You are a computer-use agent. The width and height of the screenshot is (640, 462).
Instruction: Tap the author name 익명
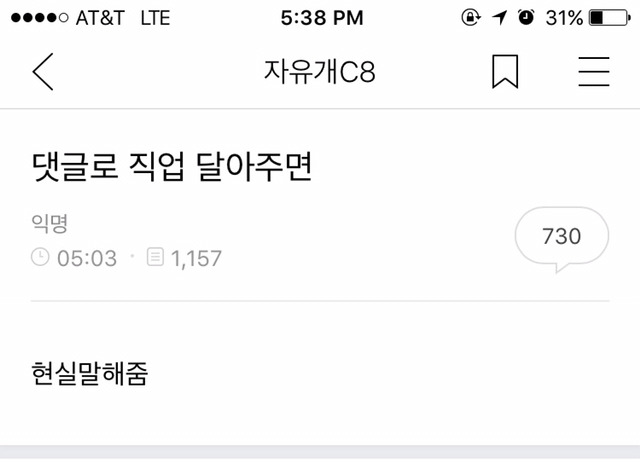(49, 223)
